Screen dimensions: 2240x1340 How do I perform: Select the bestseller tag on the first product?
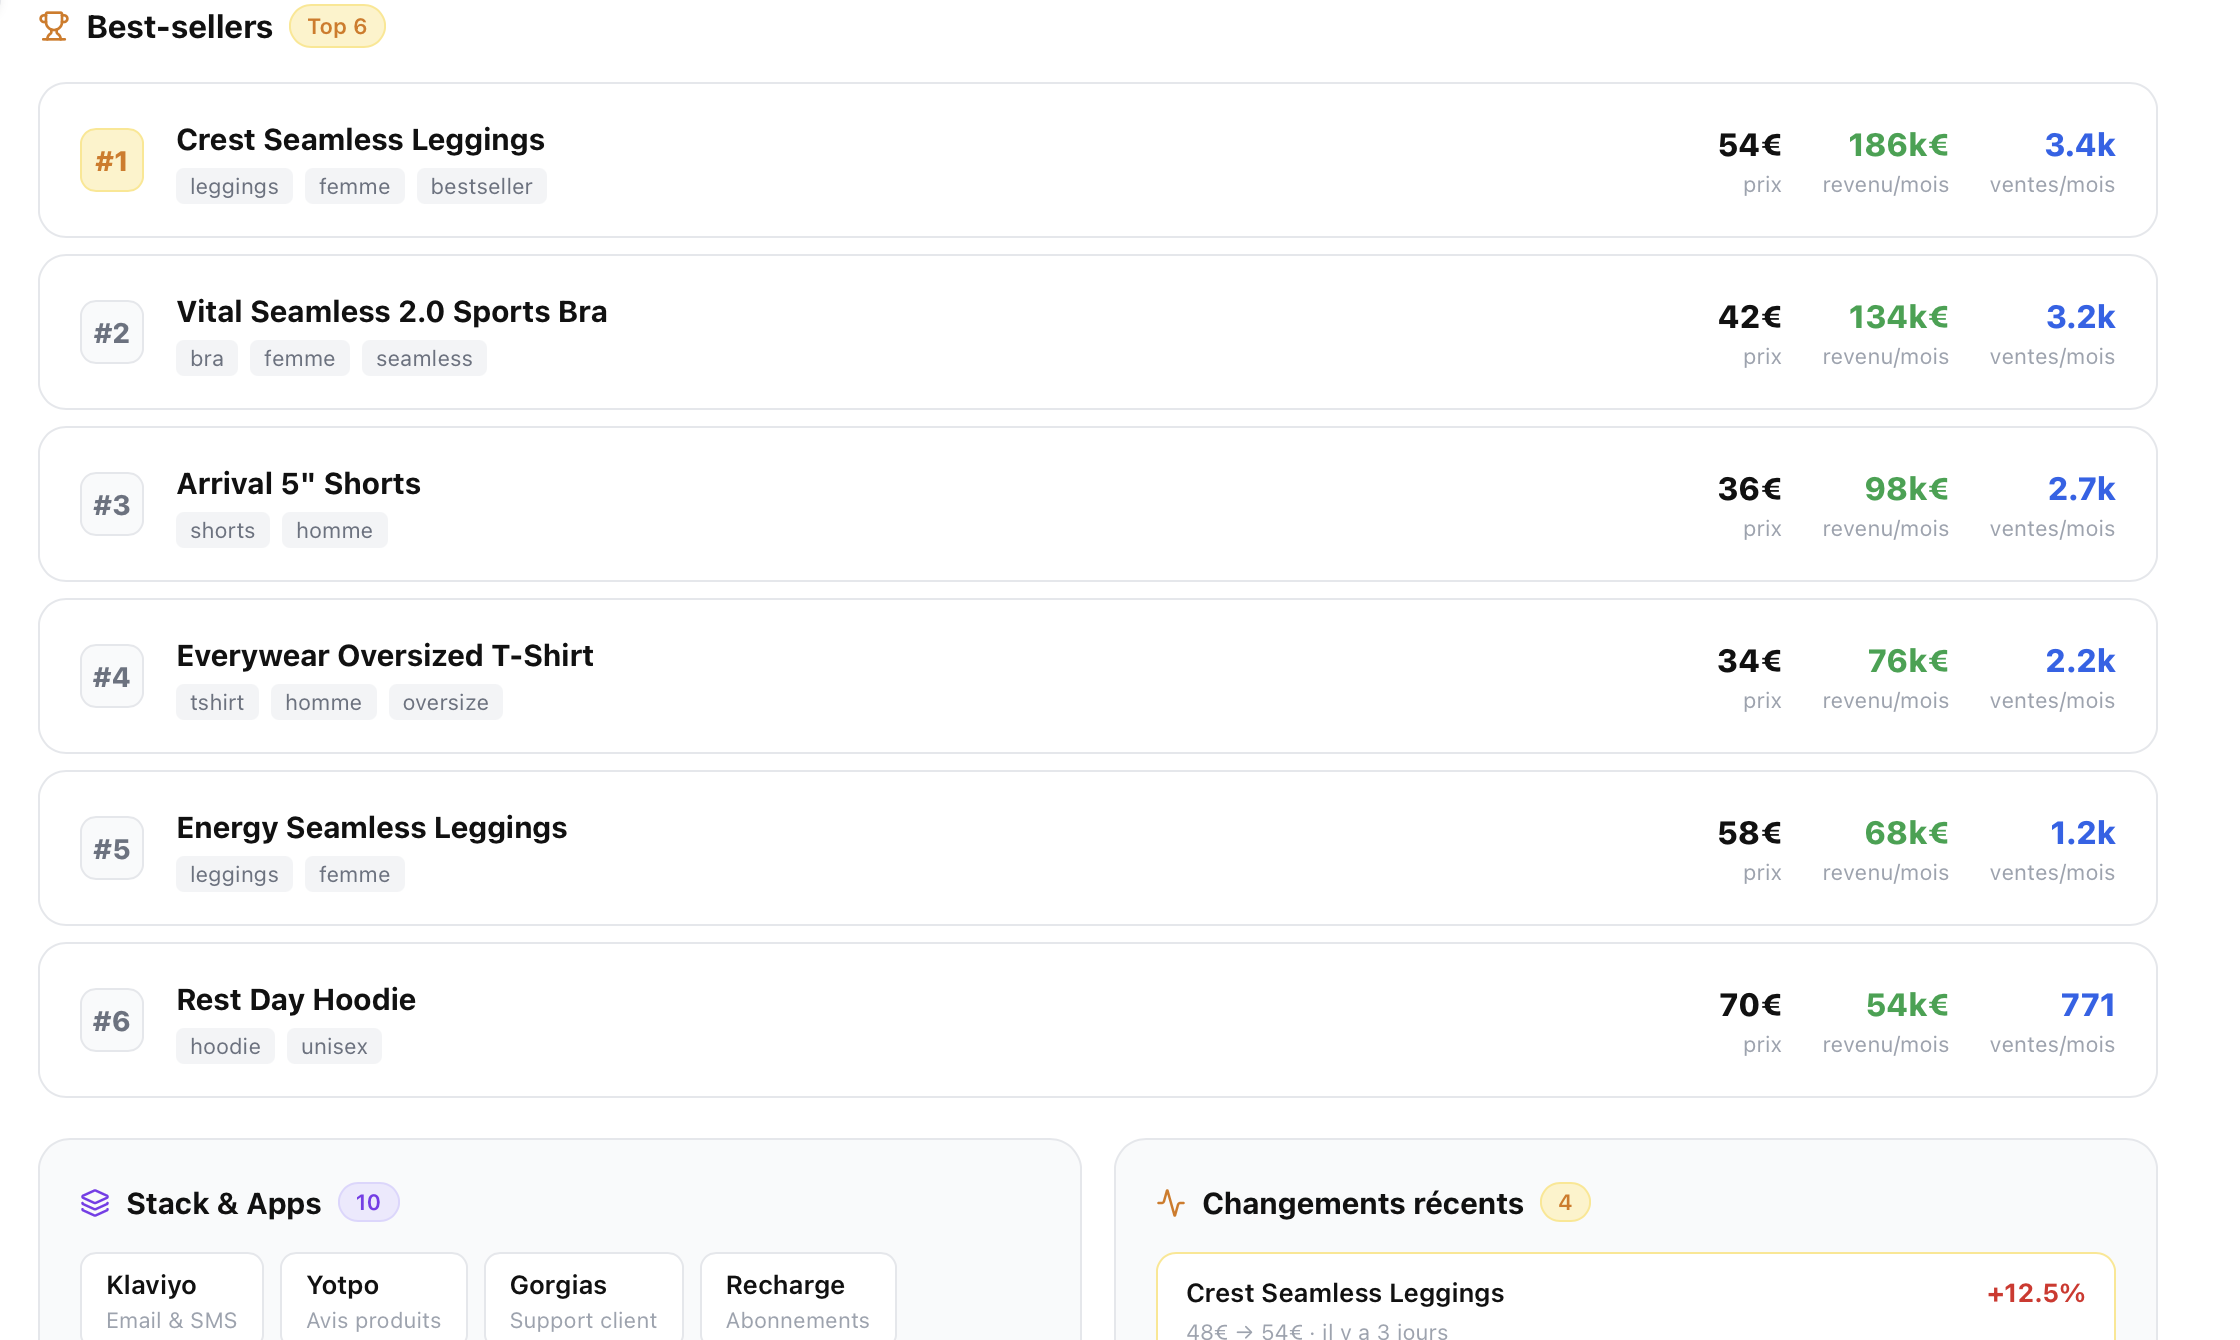pyautogui.click(x=481, y=186)
